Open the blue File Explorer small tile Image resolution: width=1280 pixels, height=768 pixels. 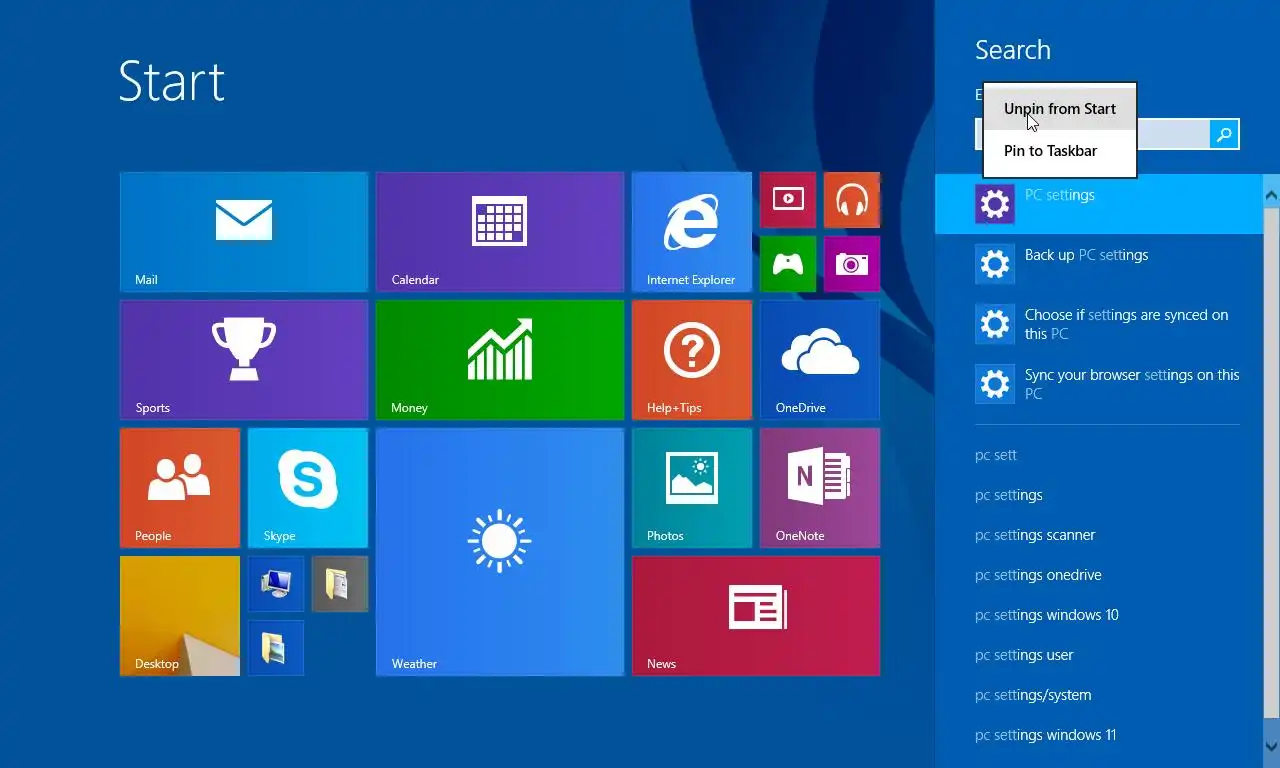276,648
